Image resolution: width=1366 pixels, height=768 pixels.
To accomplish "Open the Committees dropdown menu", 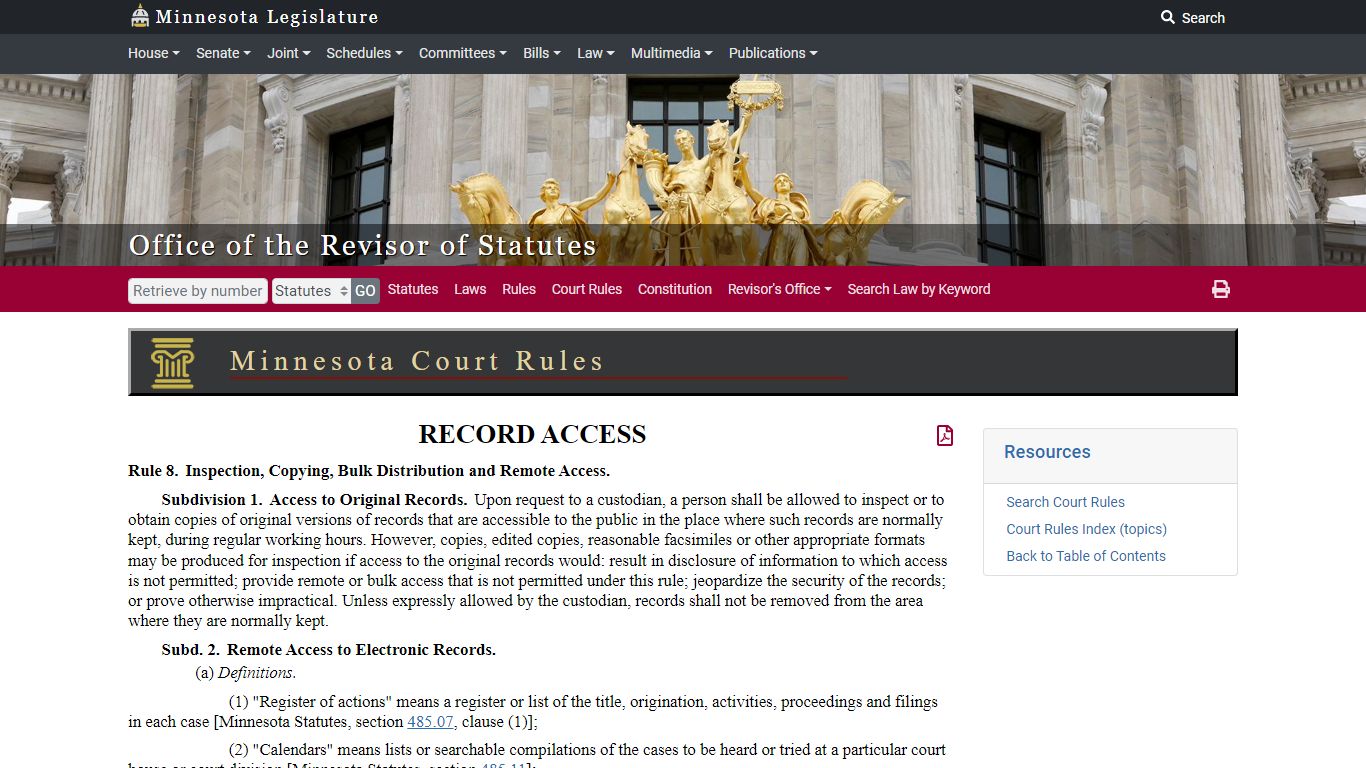I will 462,53.
